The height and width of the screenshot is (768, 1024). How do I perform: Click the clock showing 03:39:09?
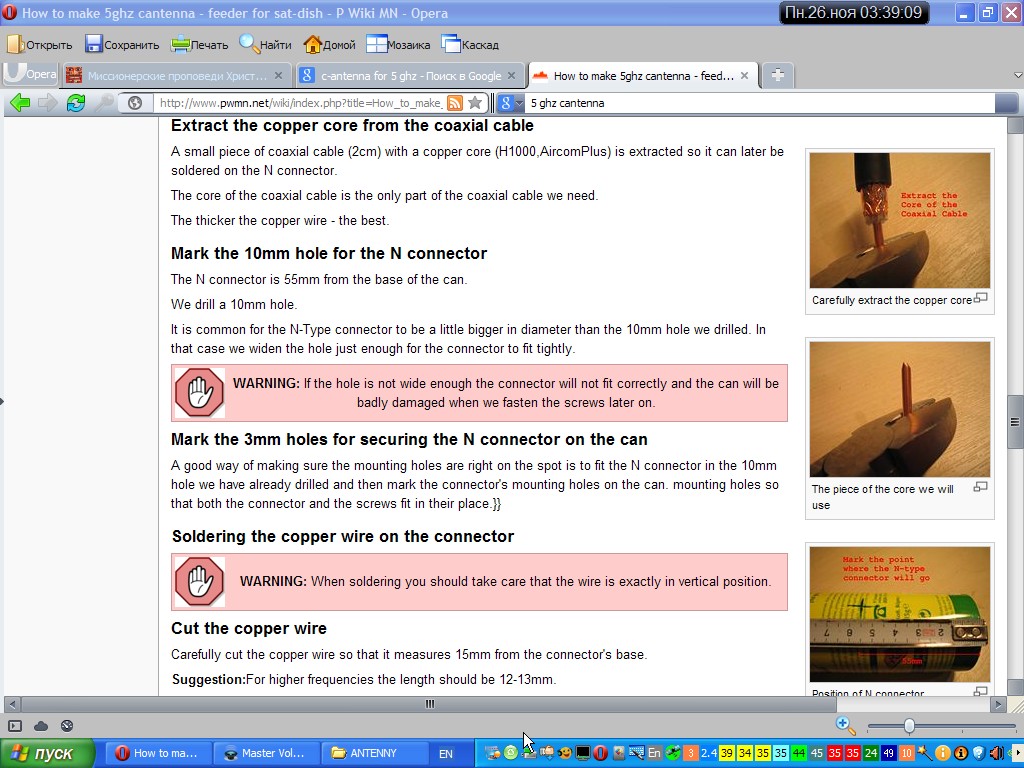pyautogui.click(x=854, y=12)
